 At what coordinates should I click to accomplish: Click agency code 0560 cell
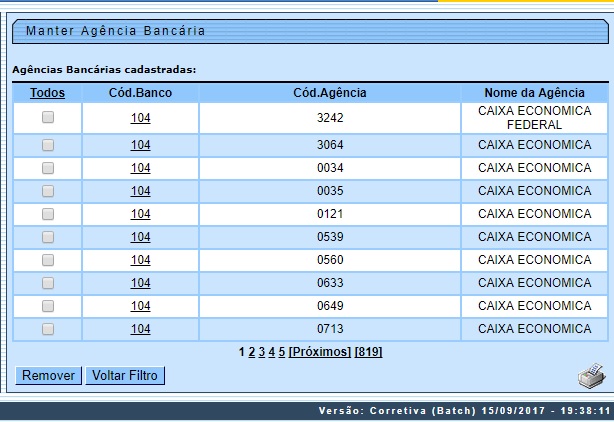pos(330,260)
